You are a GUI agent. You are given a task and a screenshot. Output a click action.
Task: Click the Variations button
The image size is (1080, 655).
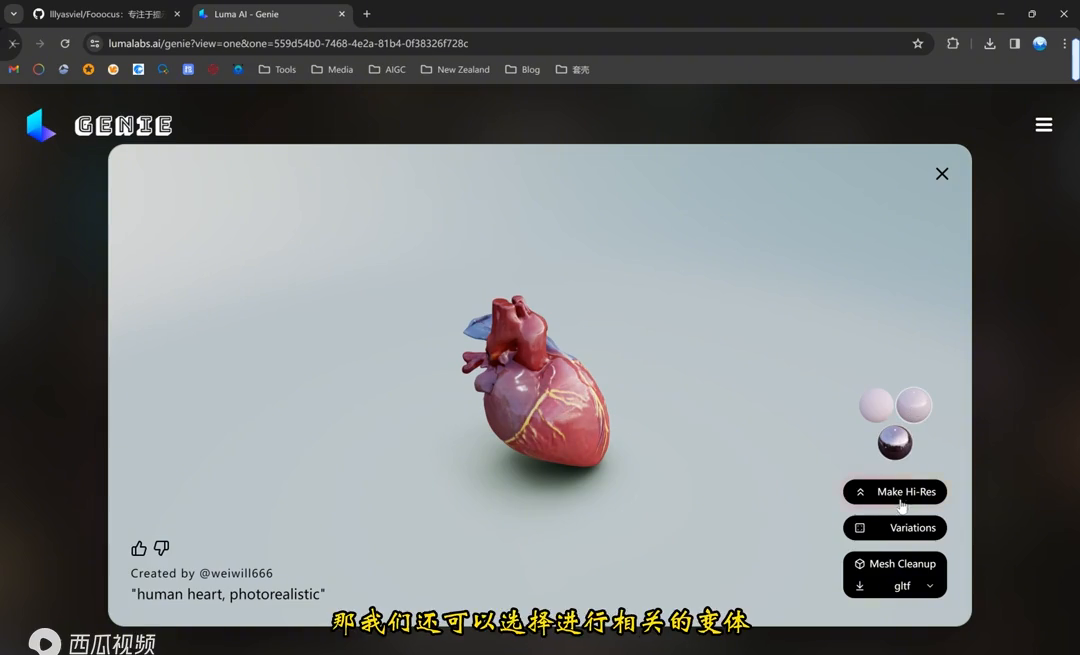click(895, 528)
